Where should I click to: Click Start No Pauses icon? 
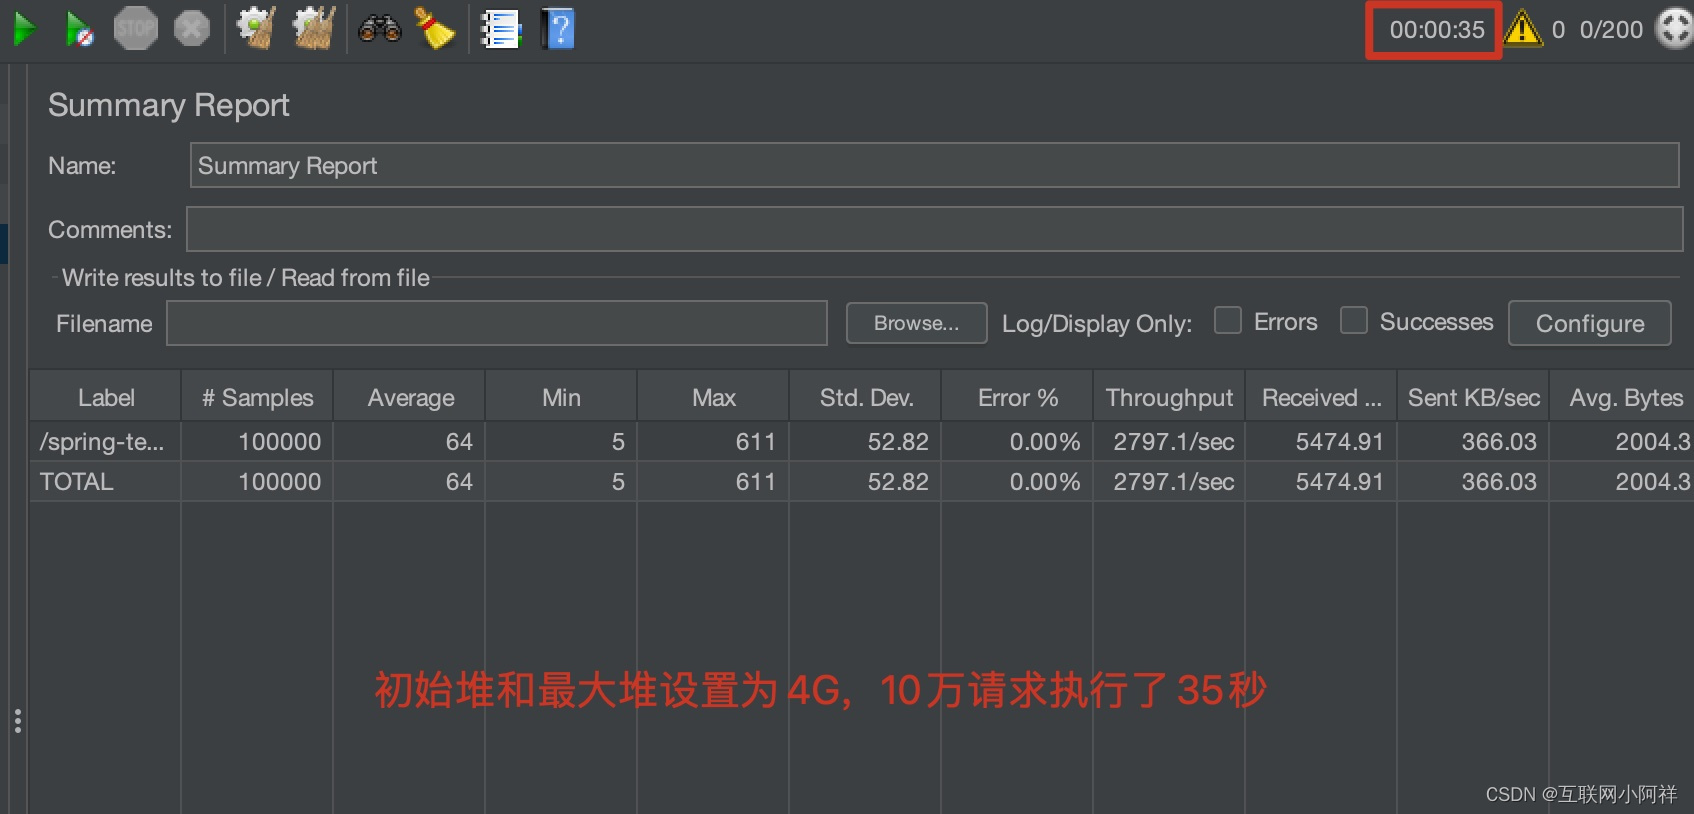(79, 29)
